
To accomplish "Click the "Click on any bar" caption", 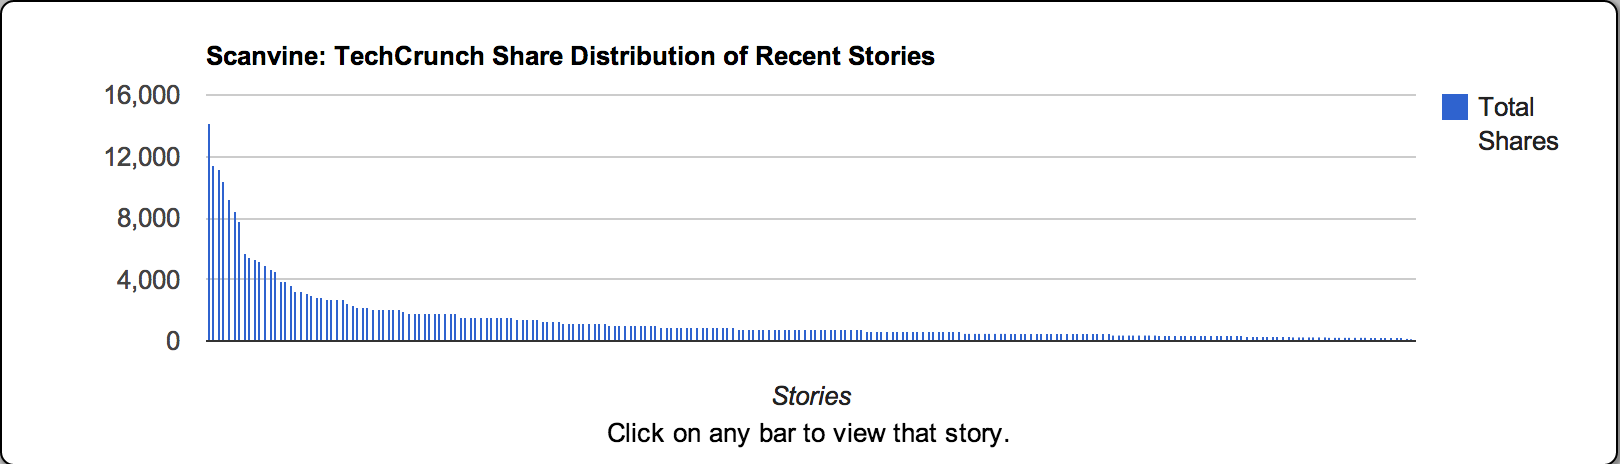I will point(808,433).
